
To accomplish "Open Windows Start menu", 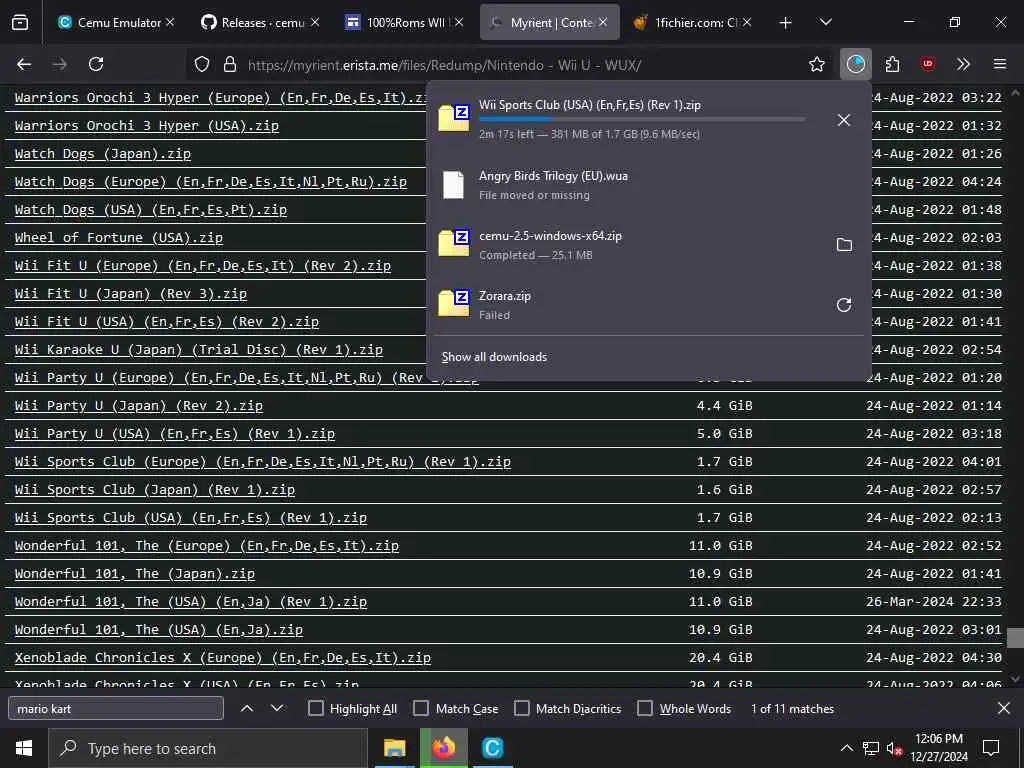I will [x=24, y=748].
